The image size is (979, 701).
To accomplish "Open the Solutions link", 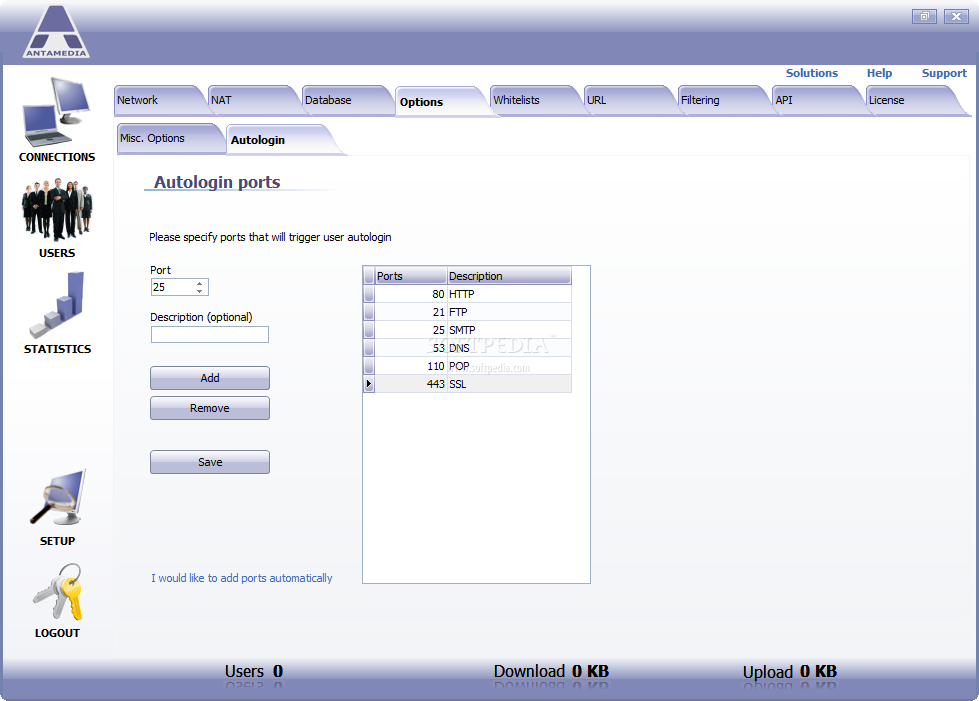I will pyautogui.click(x=812, y=73).
